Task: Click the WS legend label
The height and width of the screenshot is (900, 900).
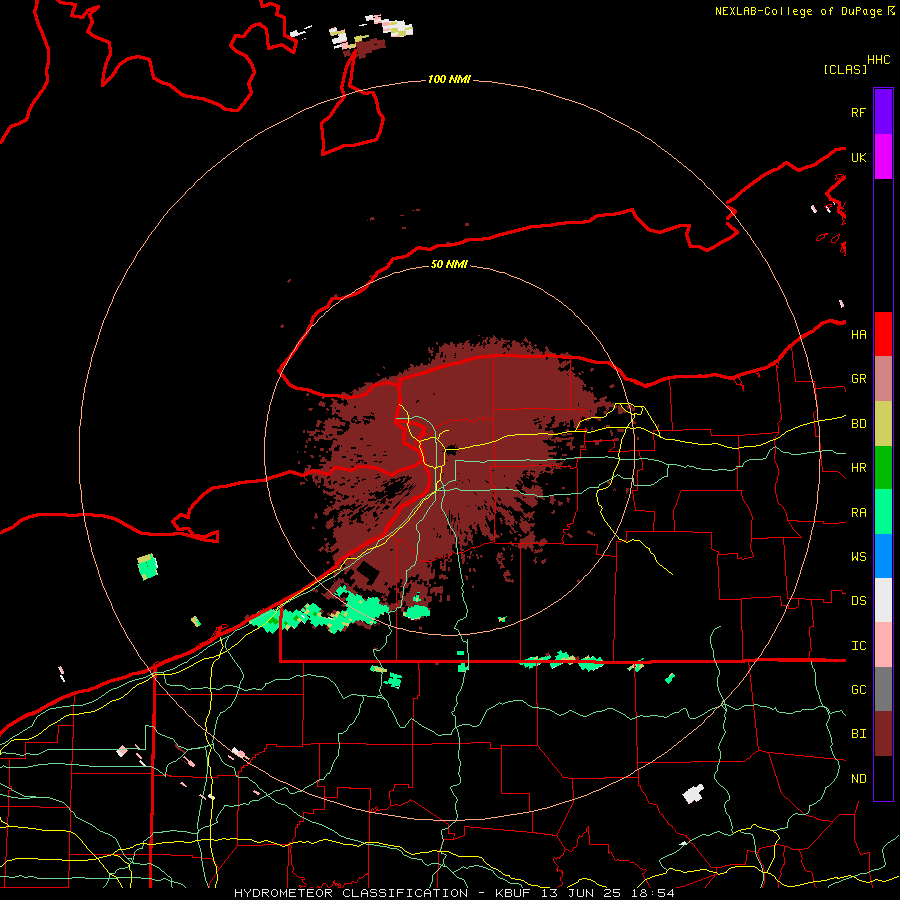Action: [x=859, y=557]
